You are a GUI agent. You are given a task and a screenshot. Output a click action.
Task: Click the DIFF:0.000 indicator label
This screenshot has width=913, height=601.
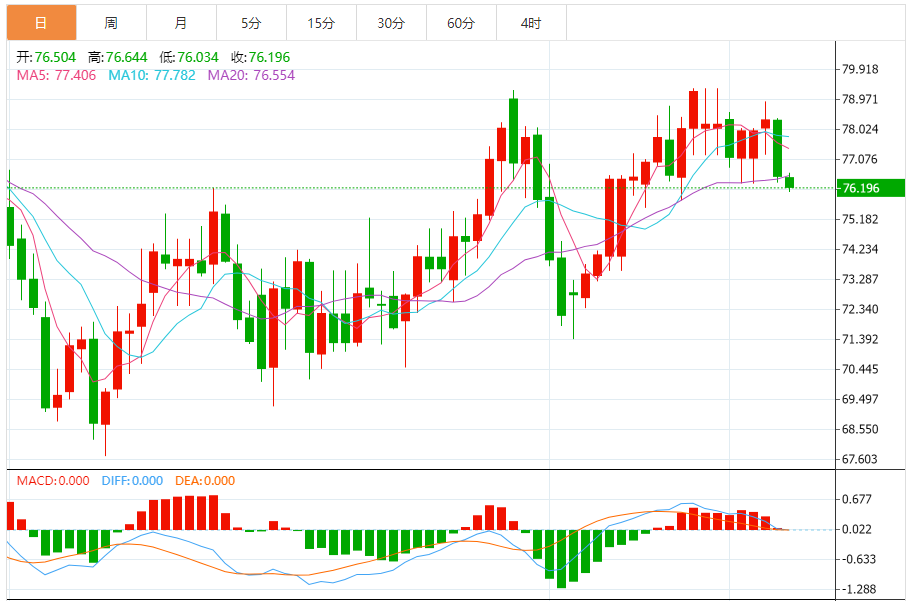point(132,480)
